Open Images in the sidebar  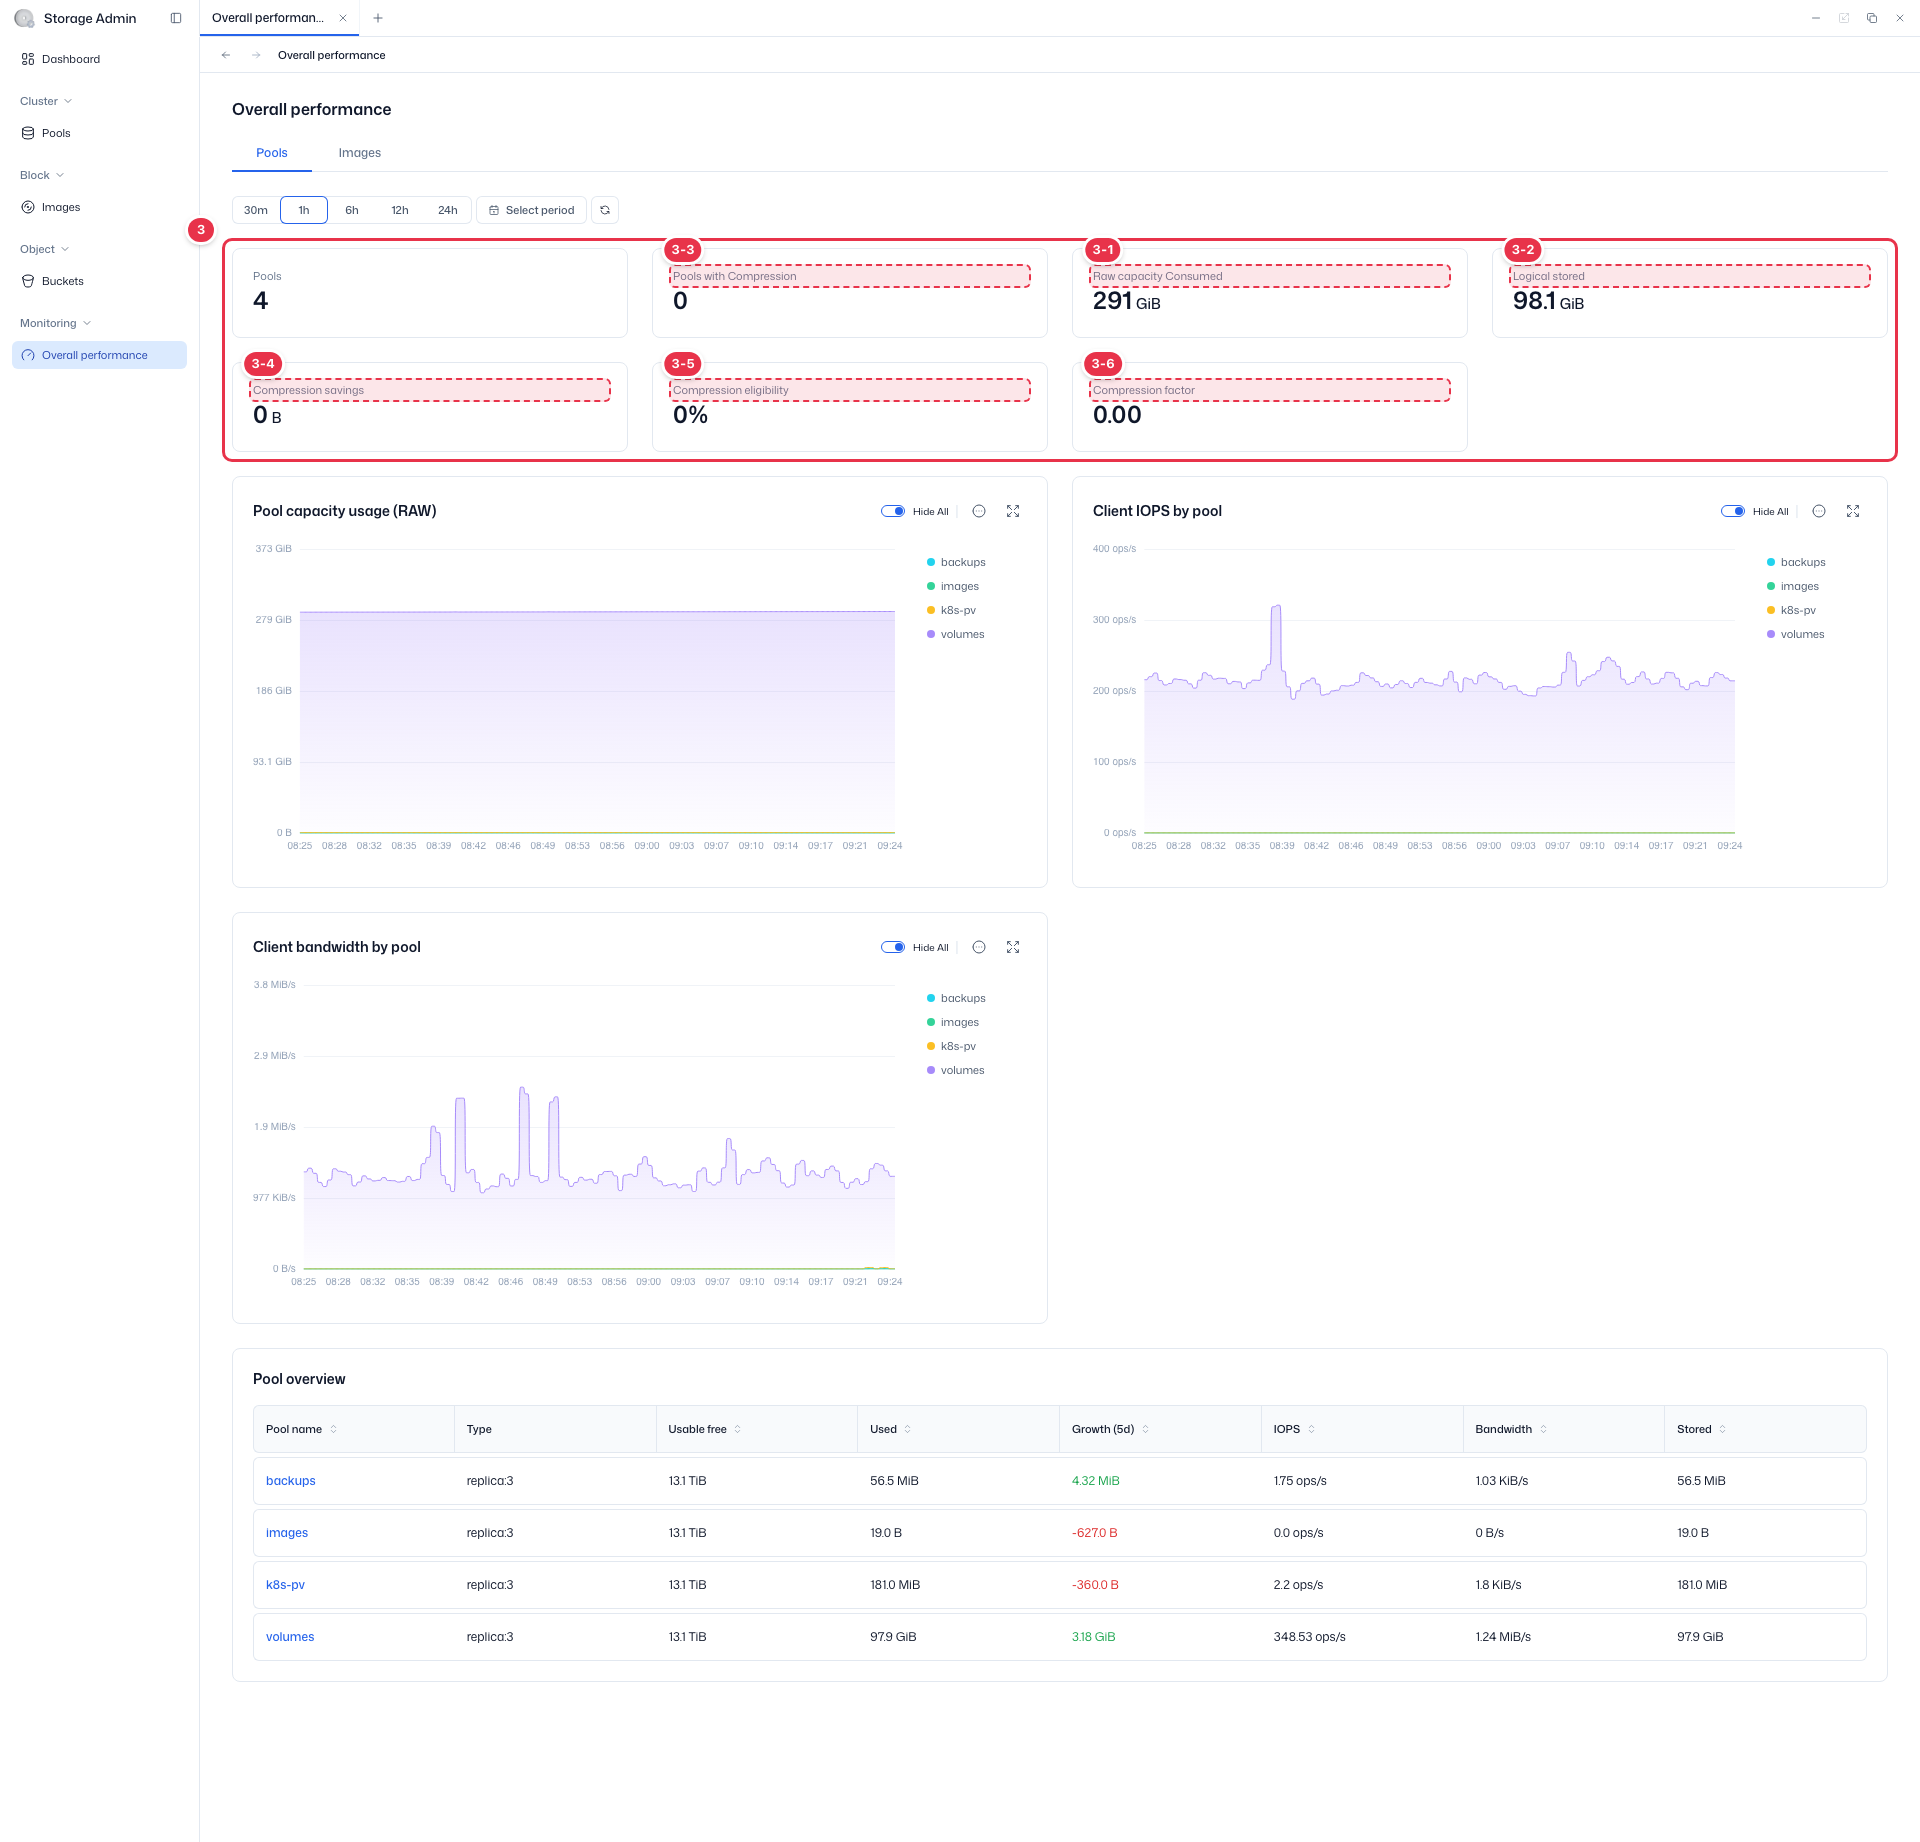(x=99, y=207)
